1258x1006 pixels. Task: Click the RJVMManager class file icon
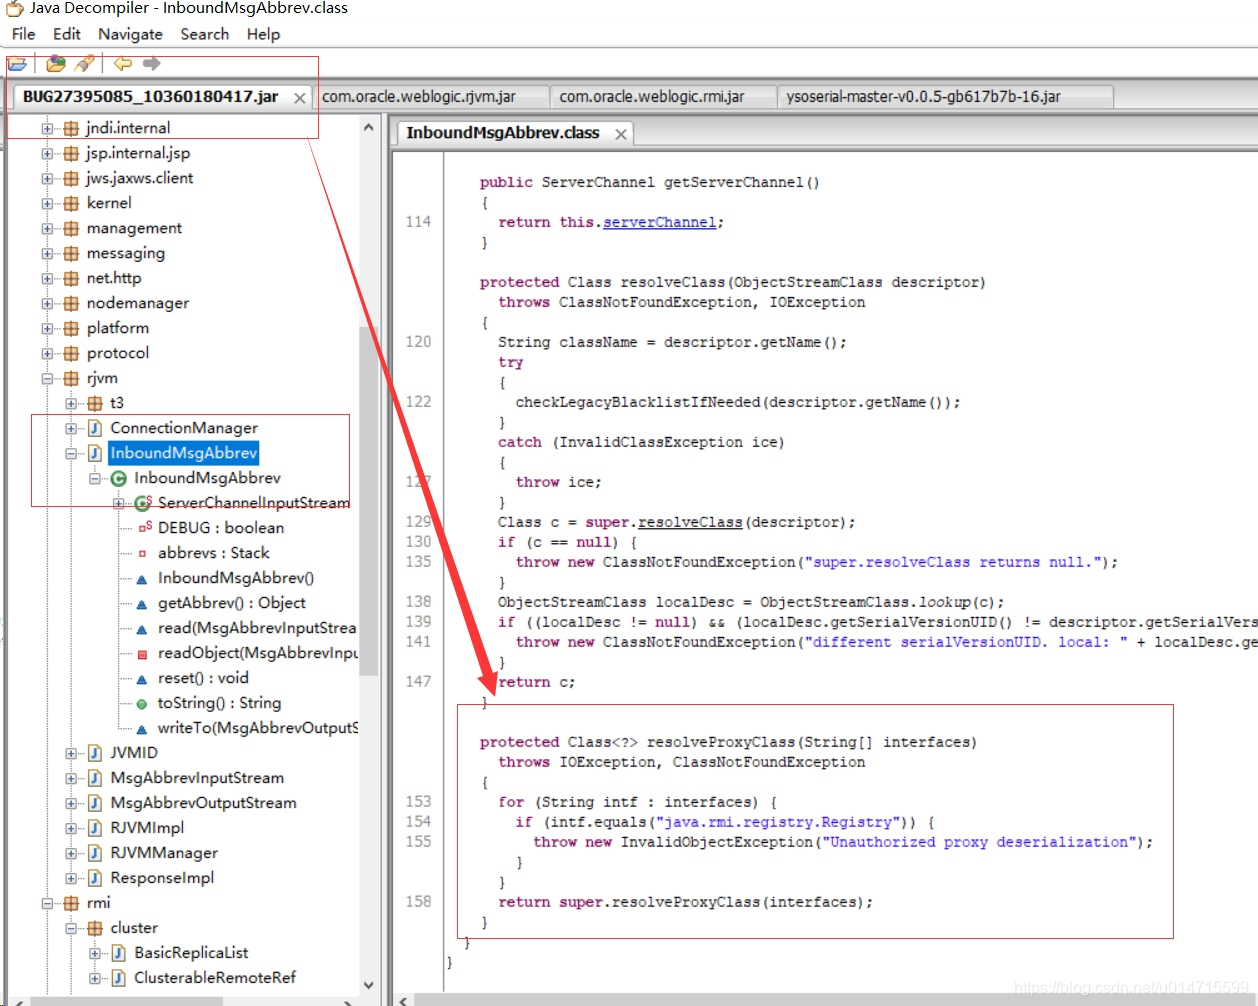(95, 853)
